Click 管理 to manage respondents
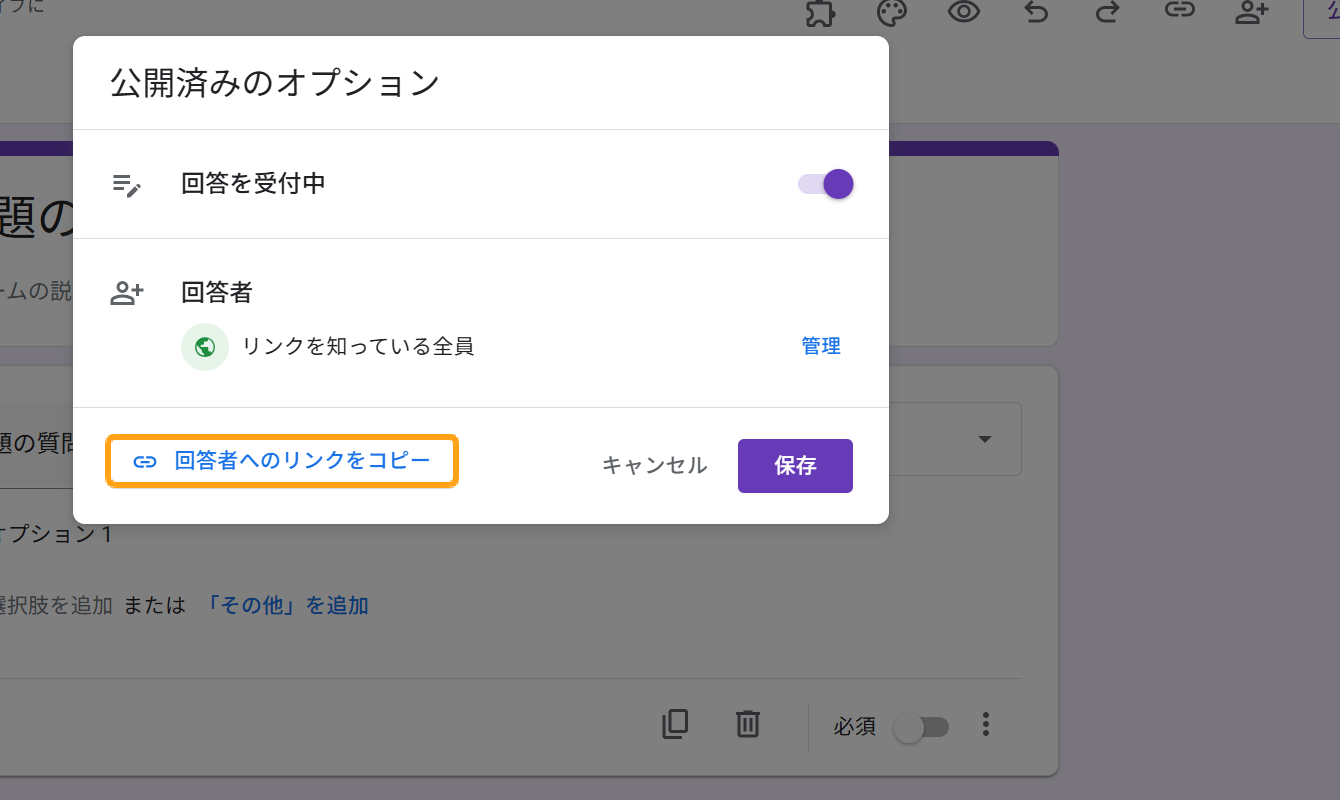Image resolution: width=1340 pixels, height=800 pixels. 820,346
